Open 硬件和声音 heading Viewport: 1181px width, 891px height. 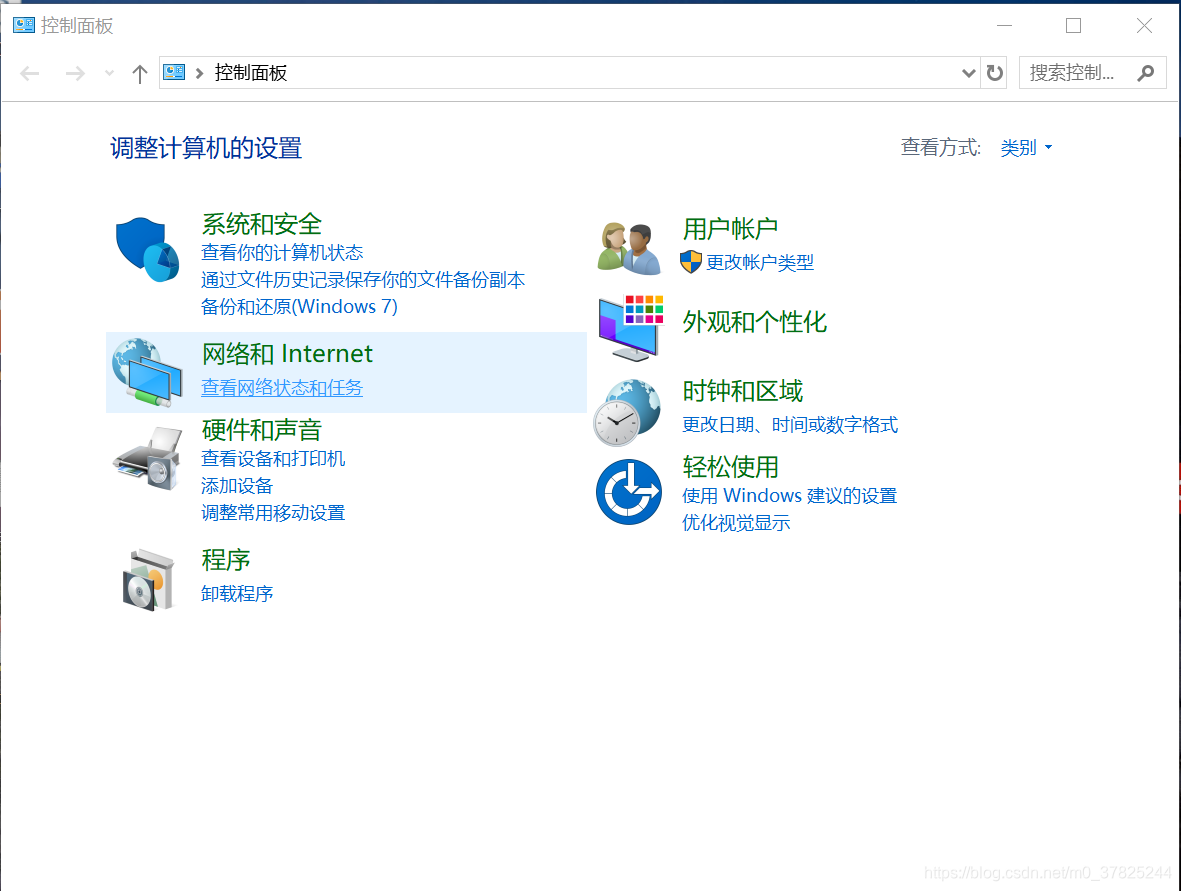pyautogui.click(x=261, y=430)
